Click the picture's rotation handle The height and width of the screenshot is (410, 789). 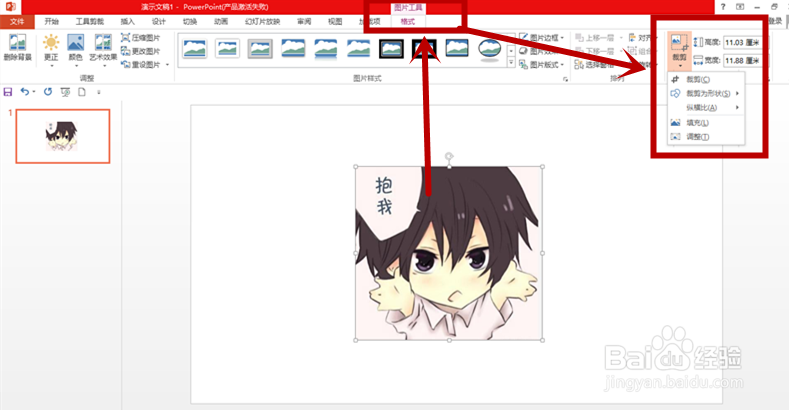click(x=449, y=156)
